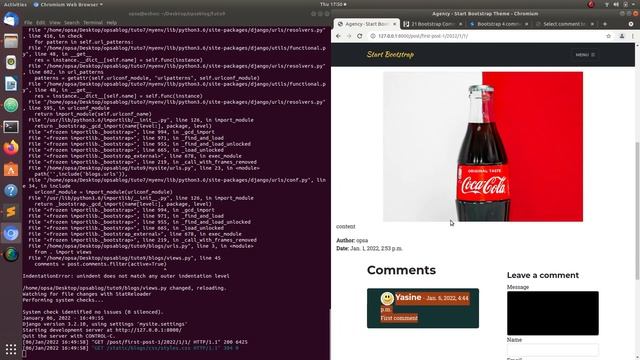
Task: Open Ubuntu Software from the dock
Action: pyautogui.click(x=11, y=169)
